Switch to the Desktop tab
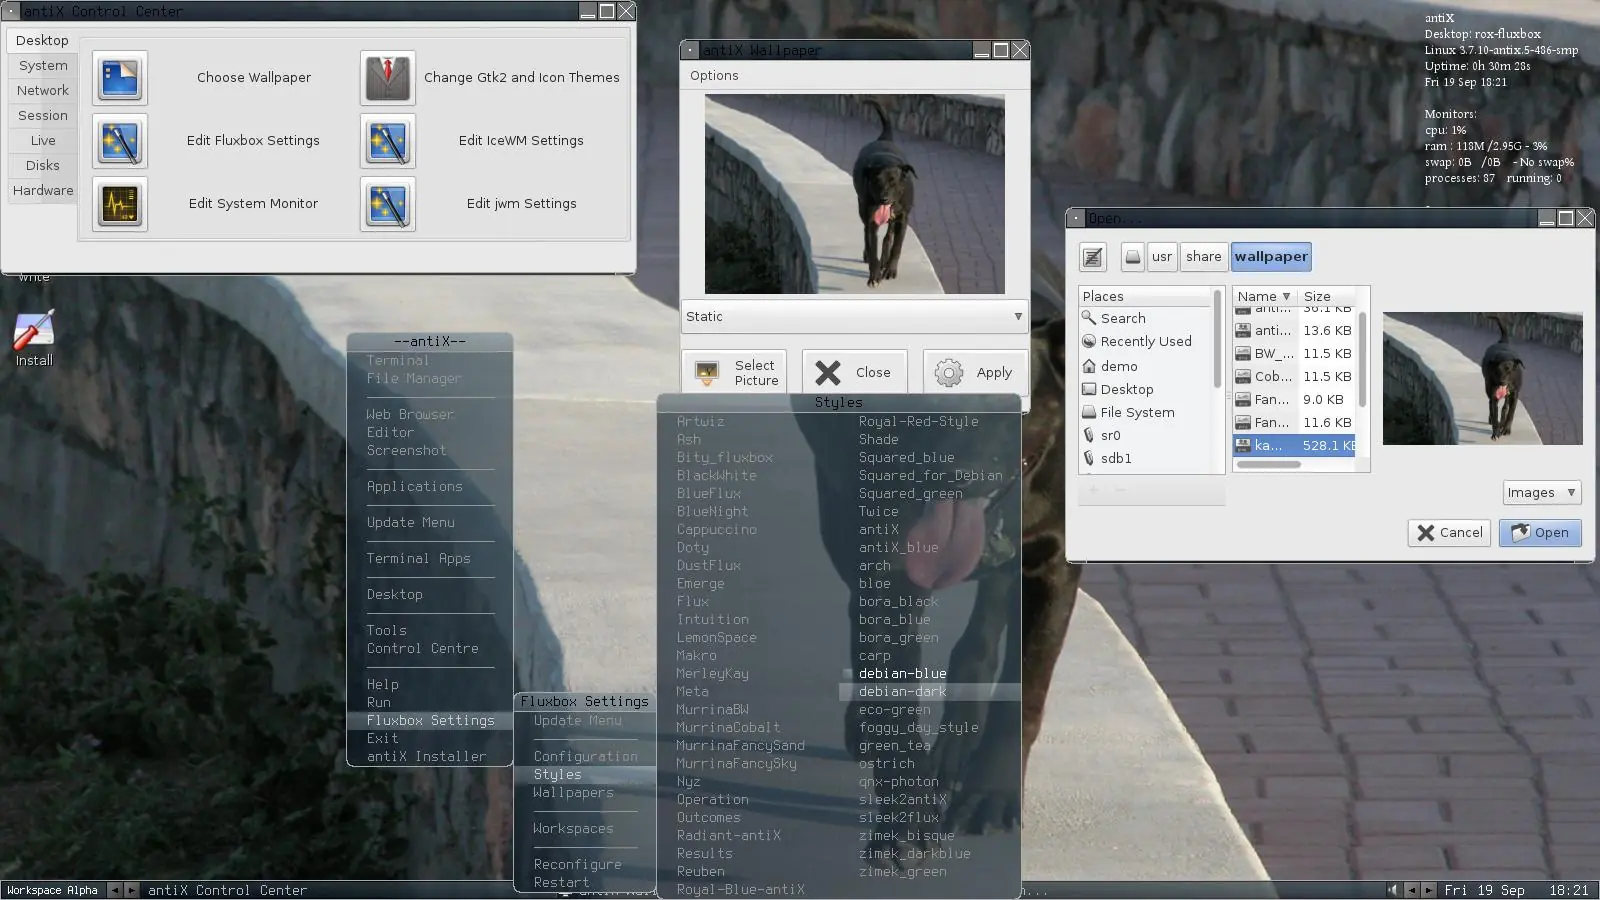Viewport: 1600px width, 900px height. [42, 40]
